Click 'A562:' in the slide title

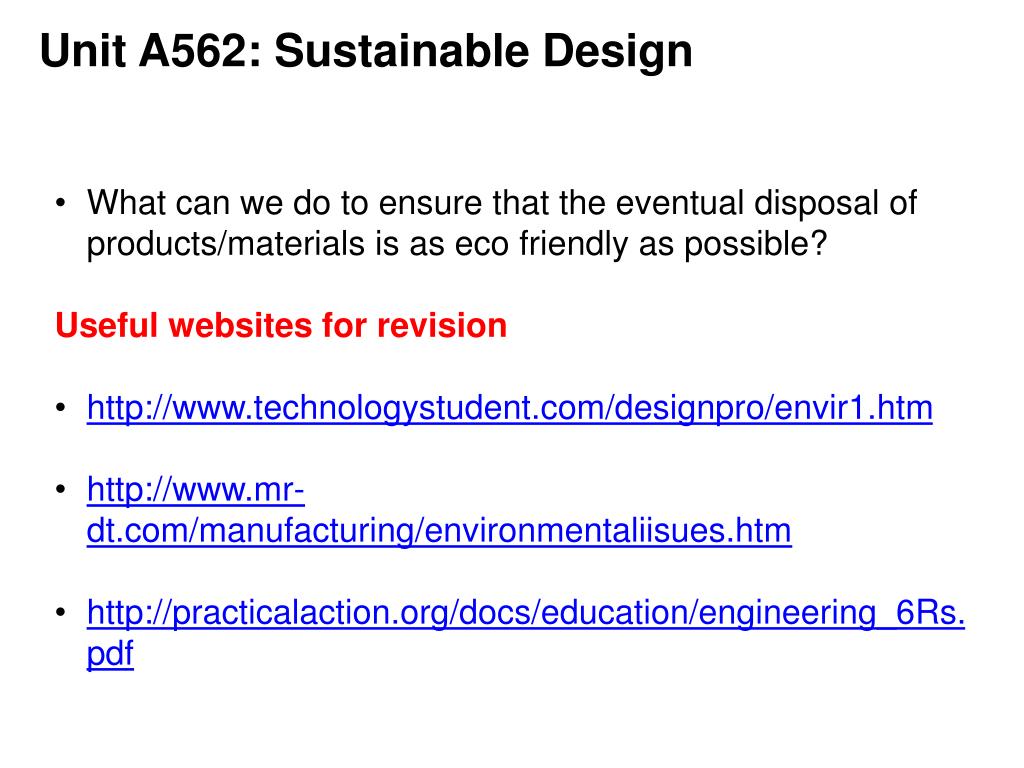[x=200, y=51]
